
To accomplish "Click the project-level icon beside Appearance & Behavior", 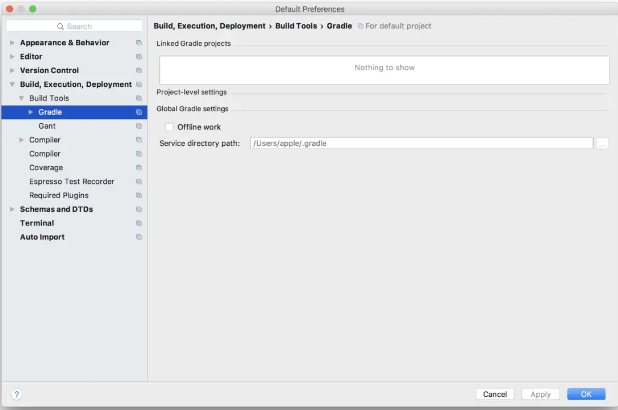I will pyautogui.click(x=139, y=43).
